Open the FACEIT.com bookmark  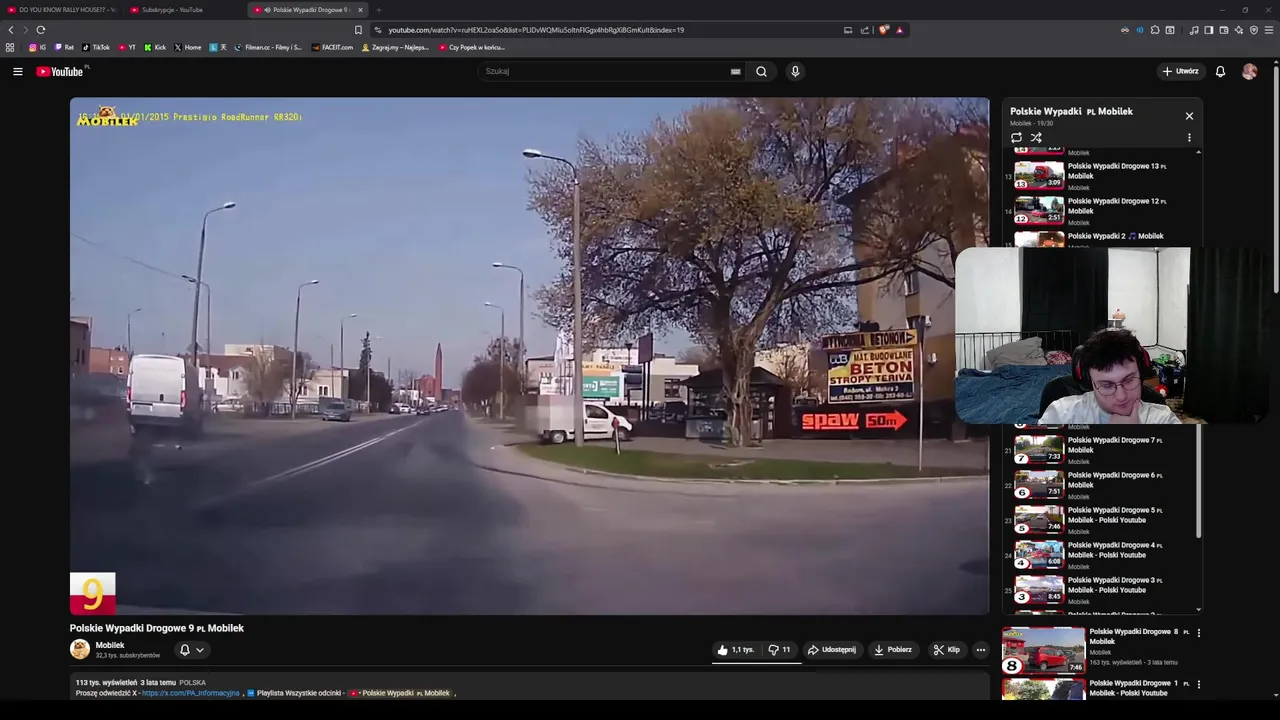pos(333,47)
